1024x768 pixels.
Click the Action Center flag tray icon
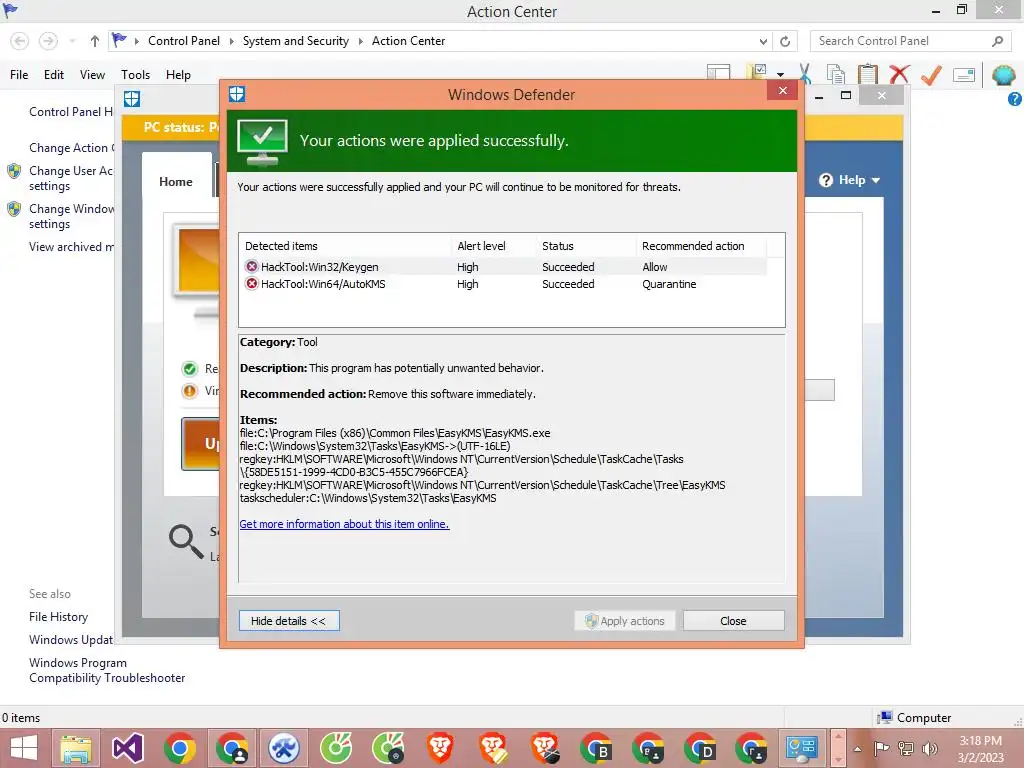coord(882,748)
